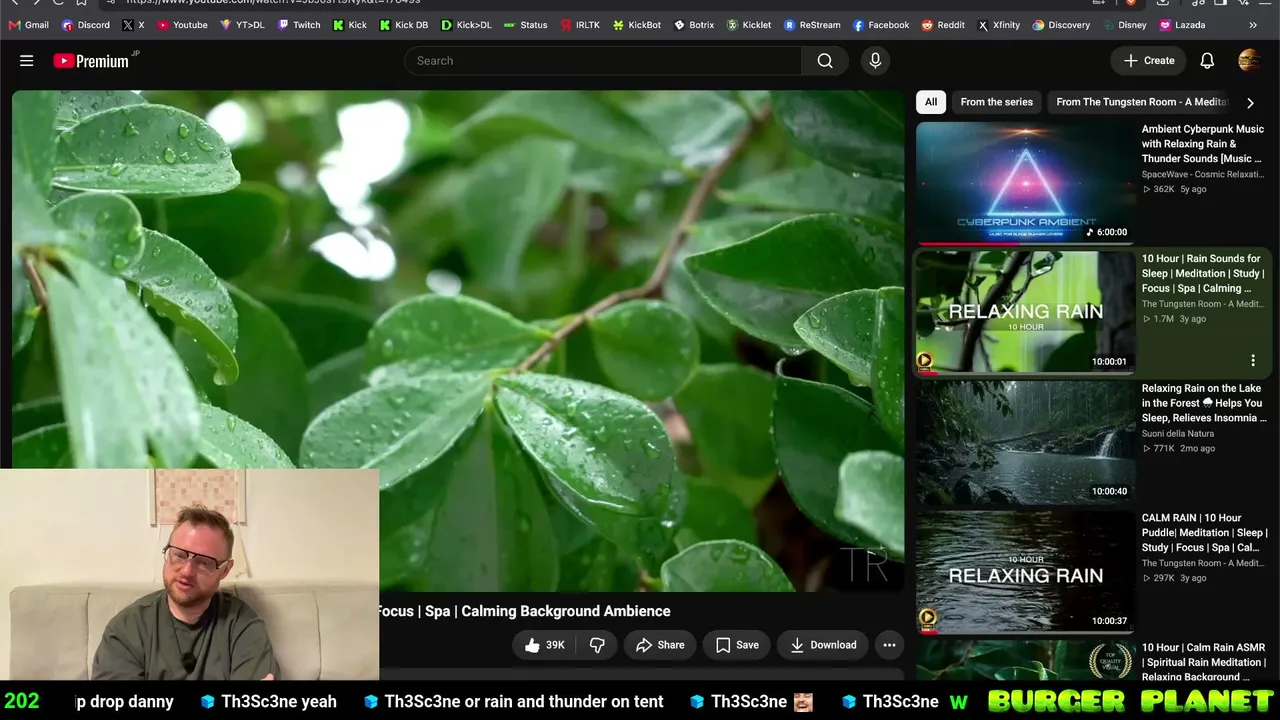Show more filter chips with the next arrow
The width and height of the screenshot is (1280, 720).
1250,102
